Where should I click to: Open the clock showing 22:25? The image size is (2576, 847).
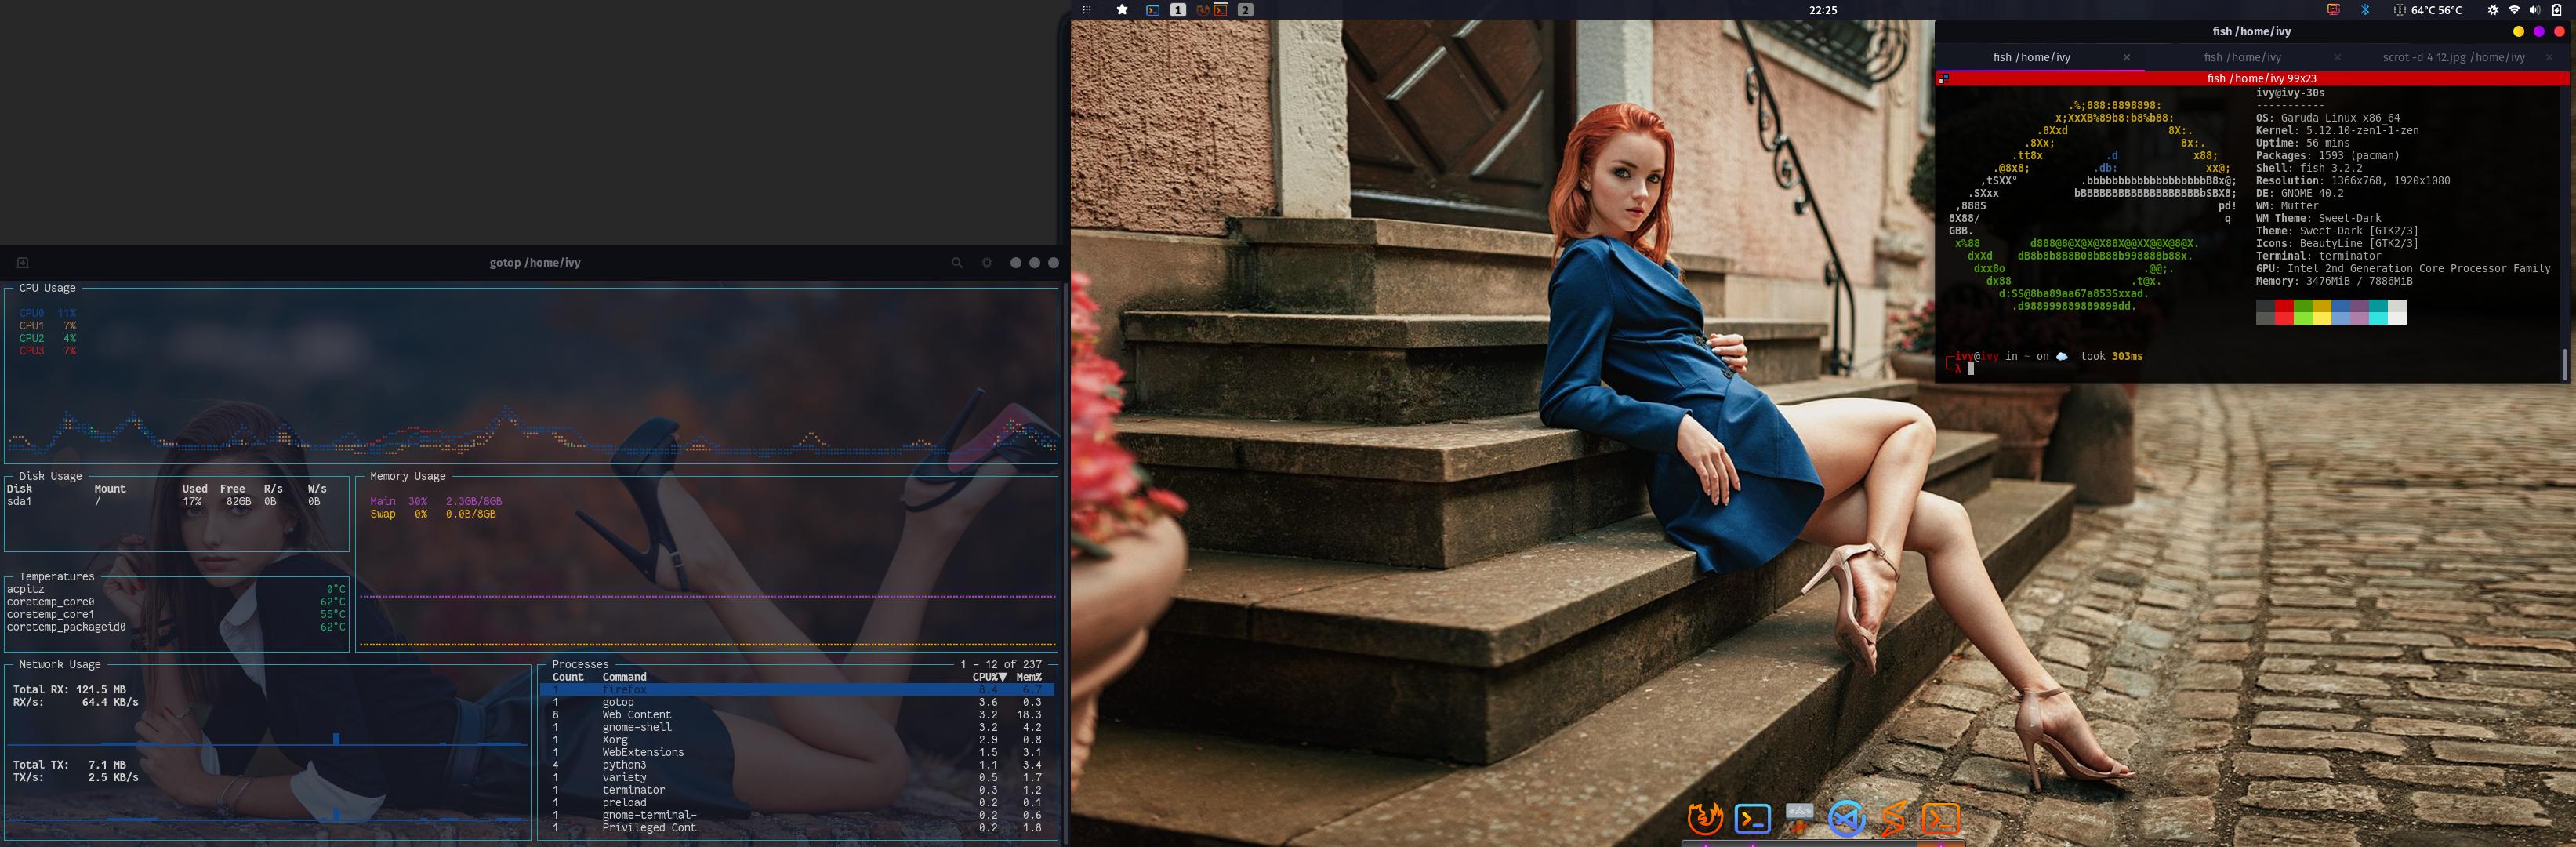1823,10
